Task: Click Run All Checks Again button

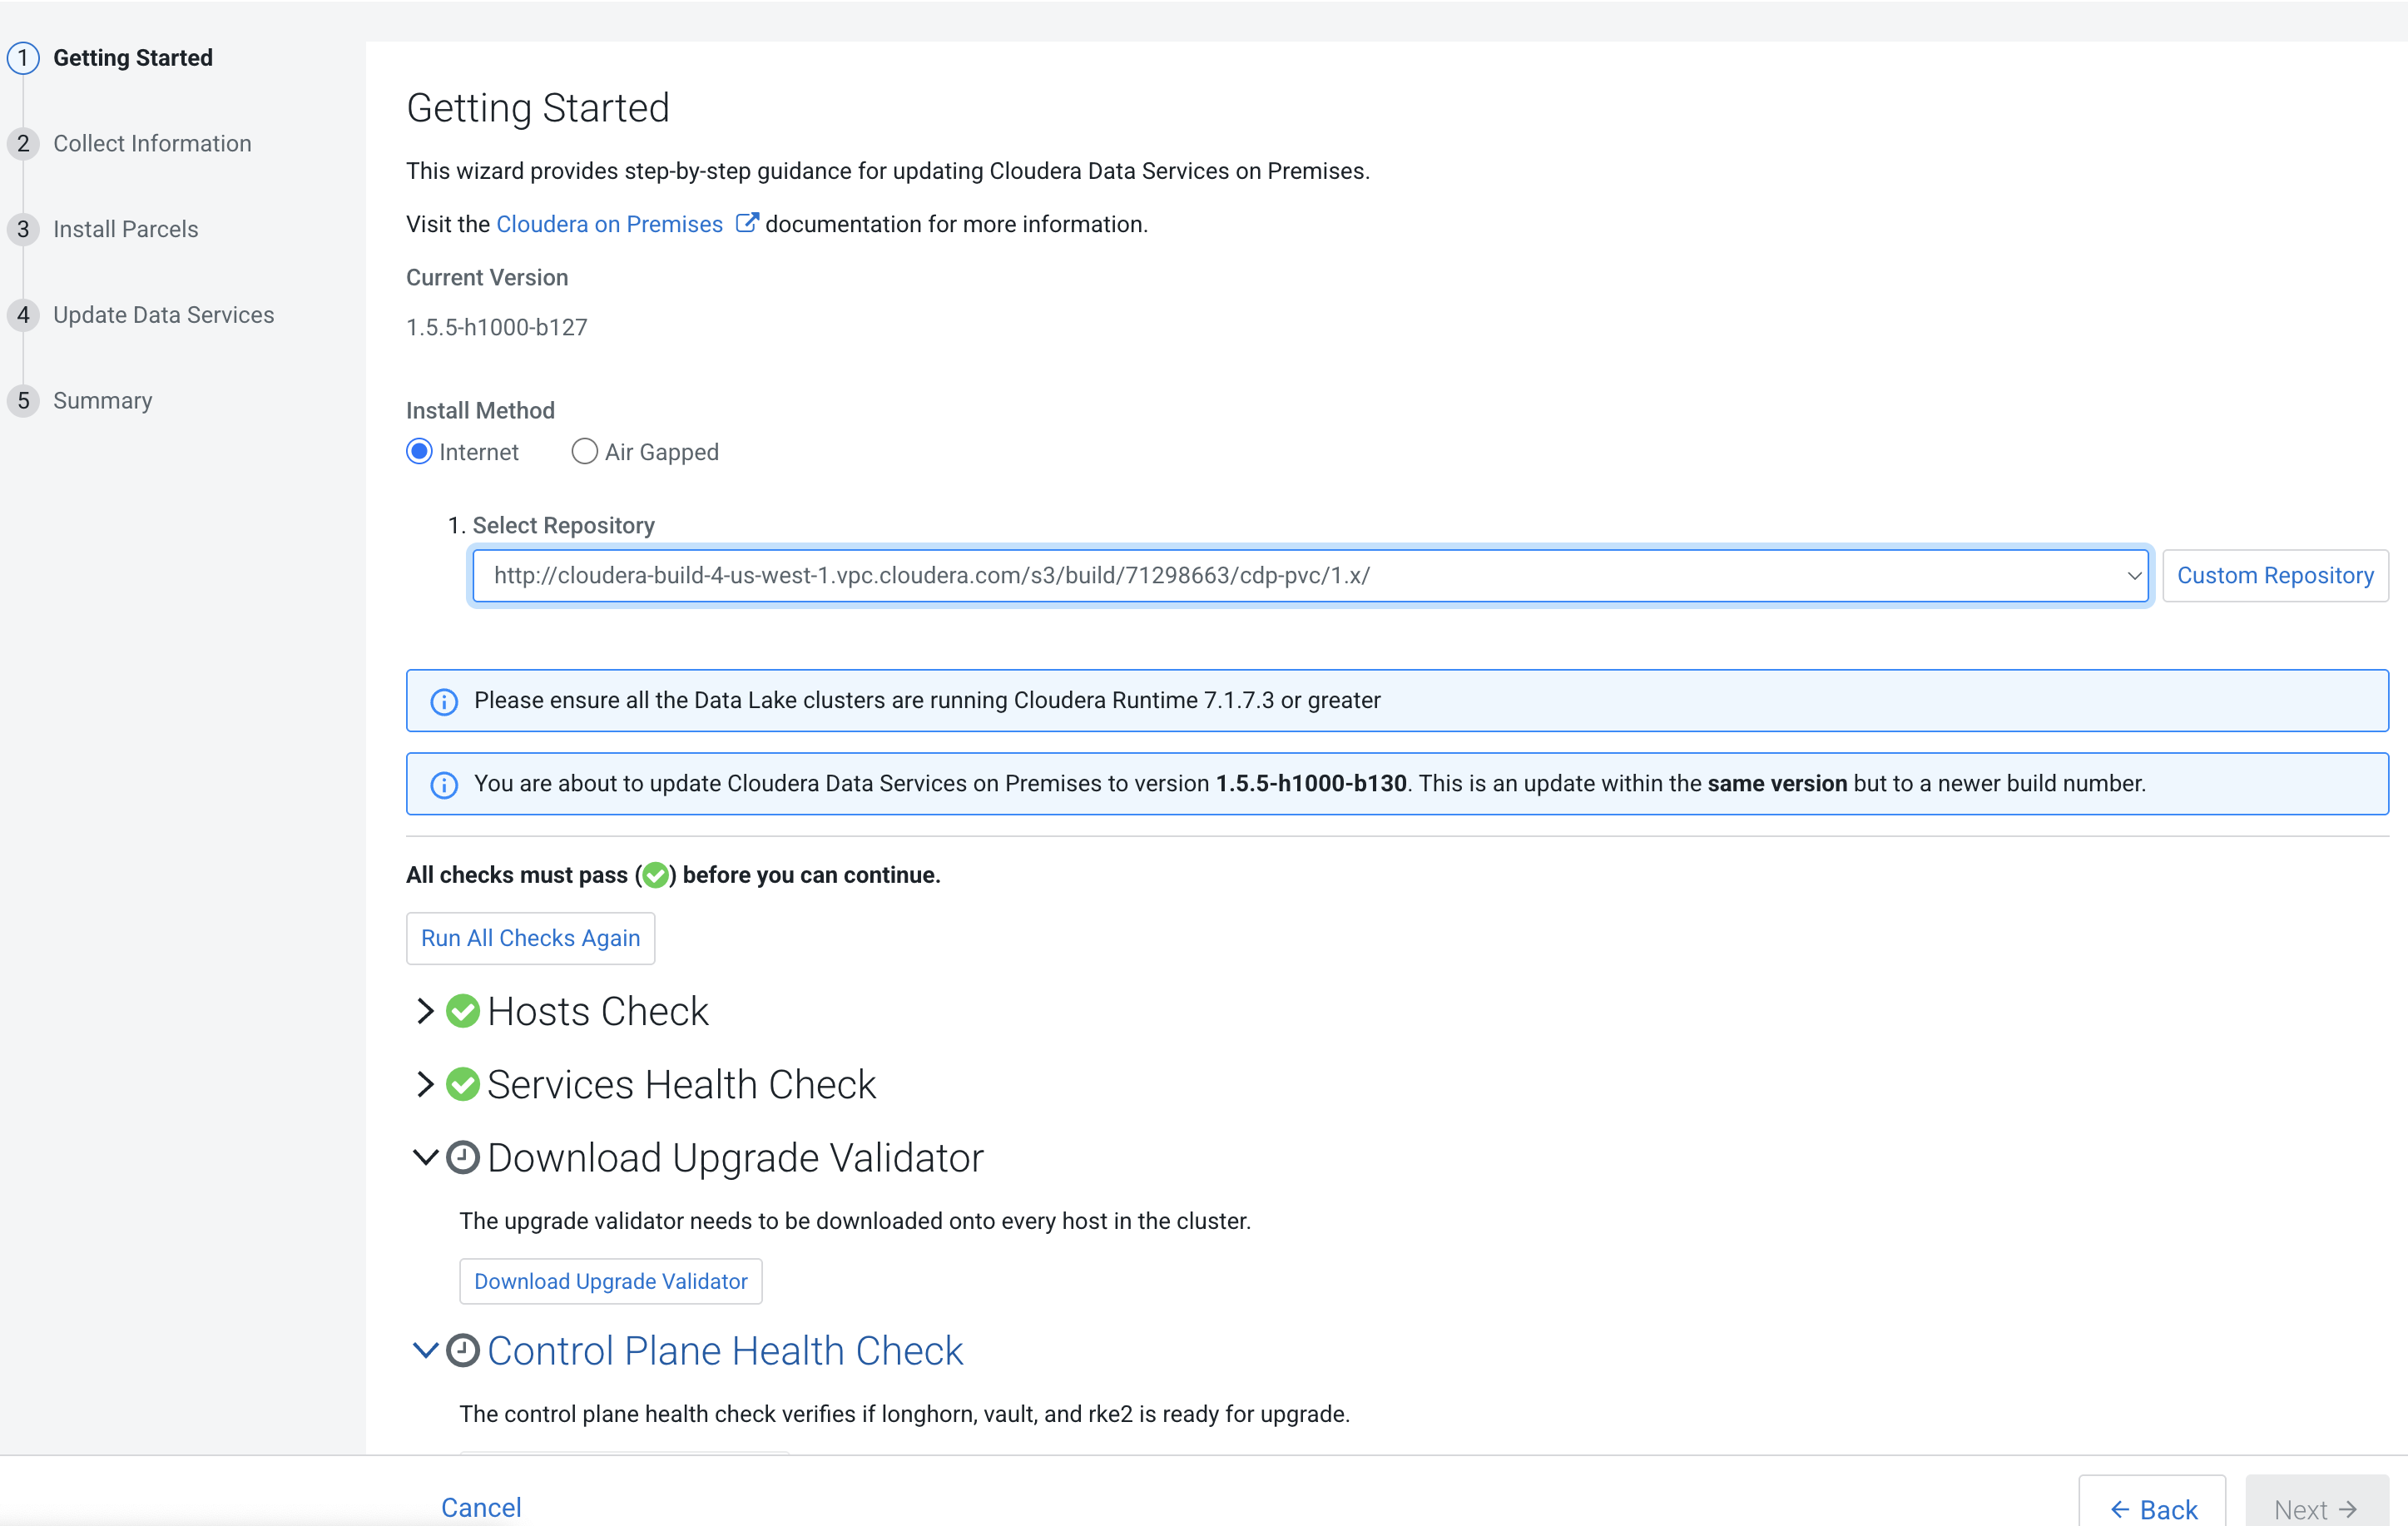Action: 530,938
